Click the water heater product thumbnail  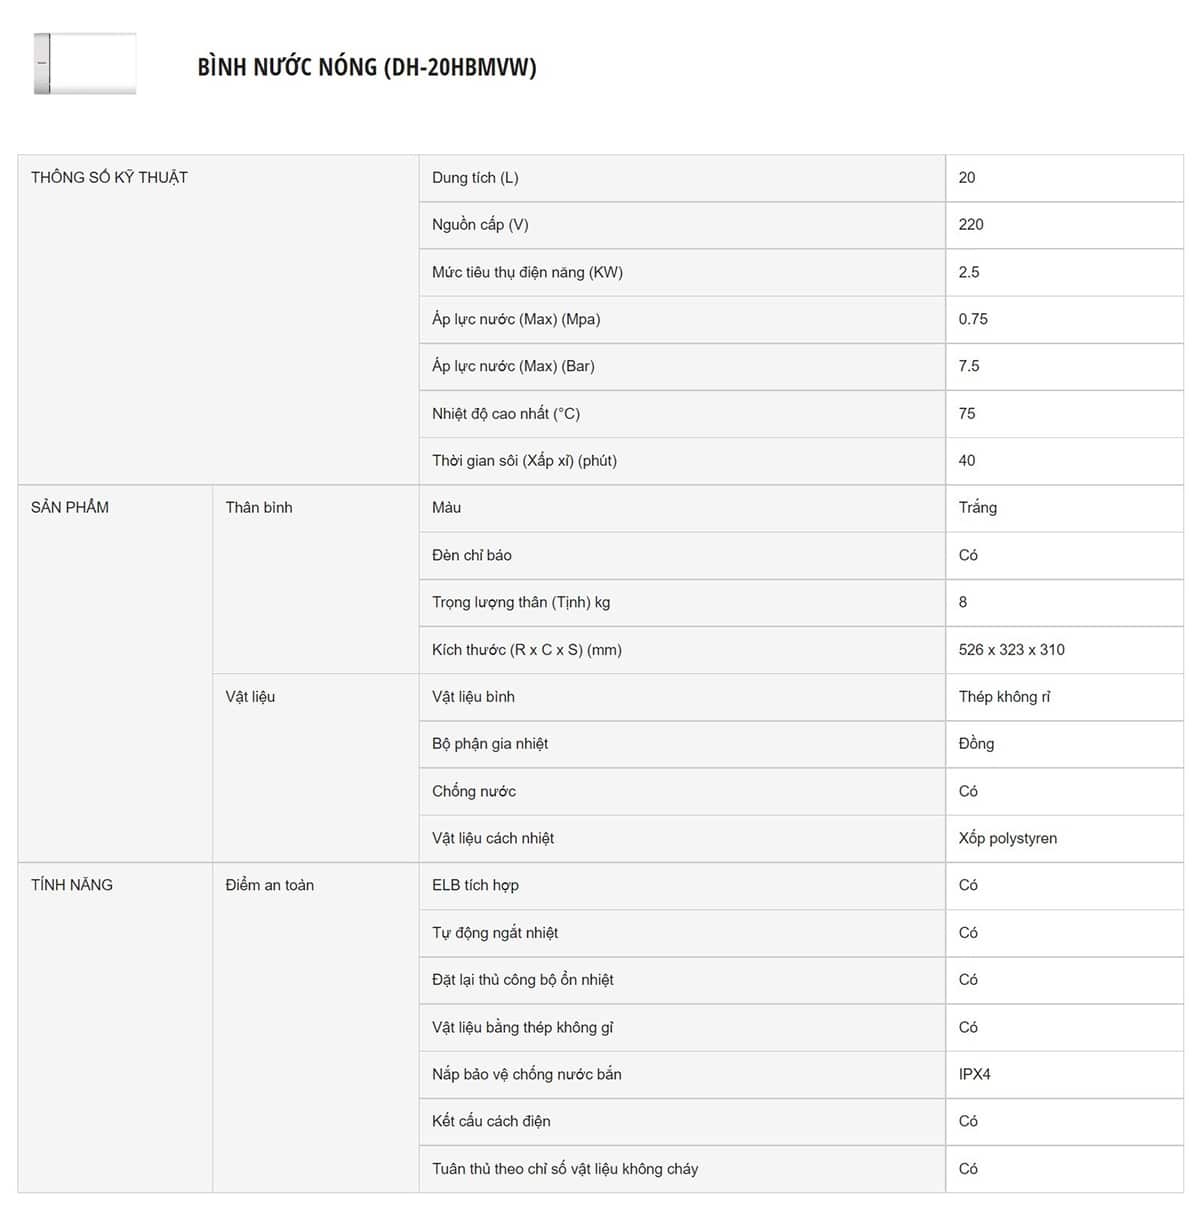click(x=85, y=65)
